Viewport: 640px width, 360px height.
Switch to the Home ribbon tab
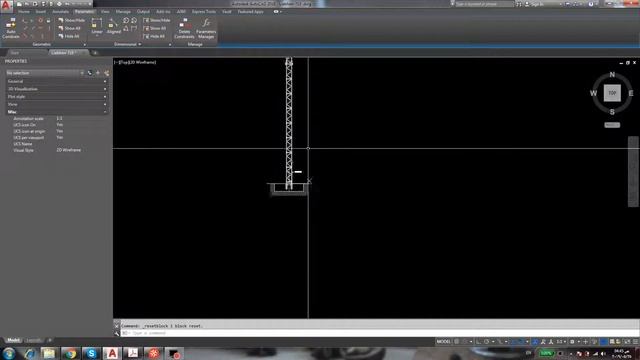(24, 12)
